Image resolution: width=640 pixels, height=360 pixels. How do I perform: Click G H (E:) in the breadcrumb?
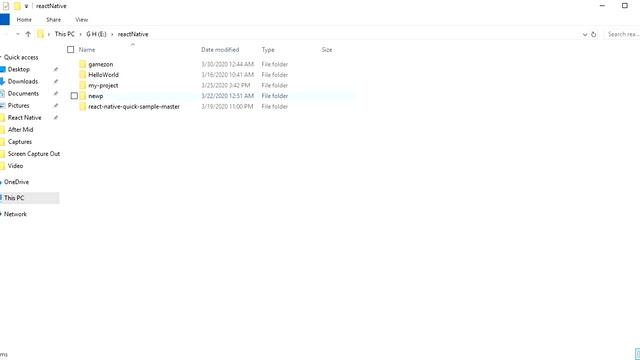[96, 34]
